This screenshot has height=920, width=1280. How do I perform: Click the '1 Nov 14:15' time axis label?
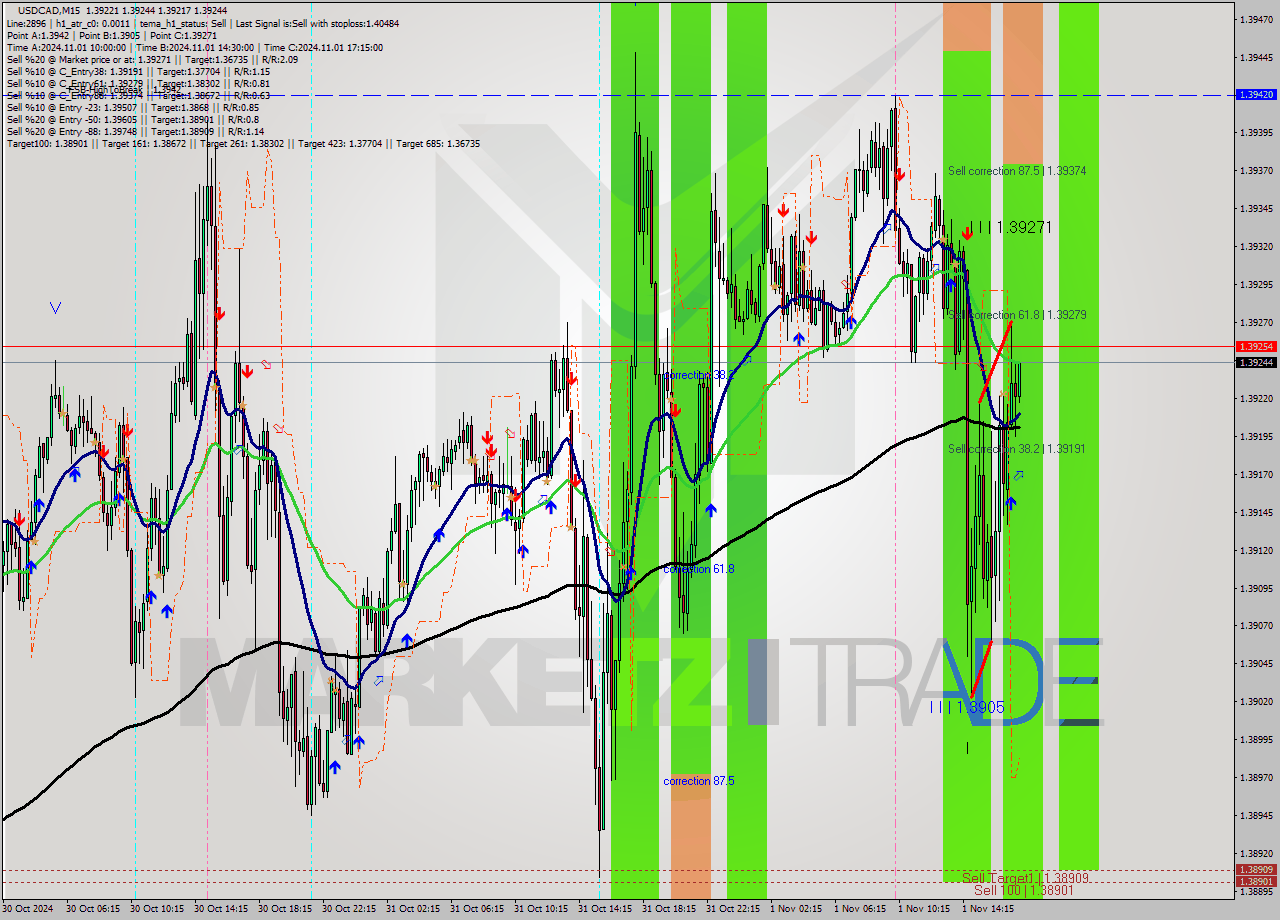(987, 909)
